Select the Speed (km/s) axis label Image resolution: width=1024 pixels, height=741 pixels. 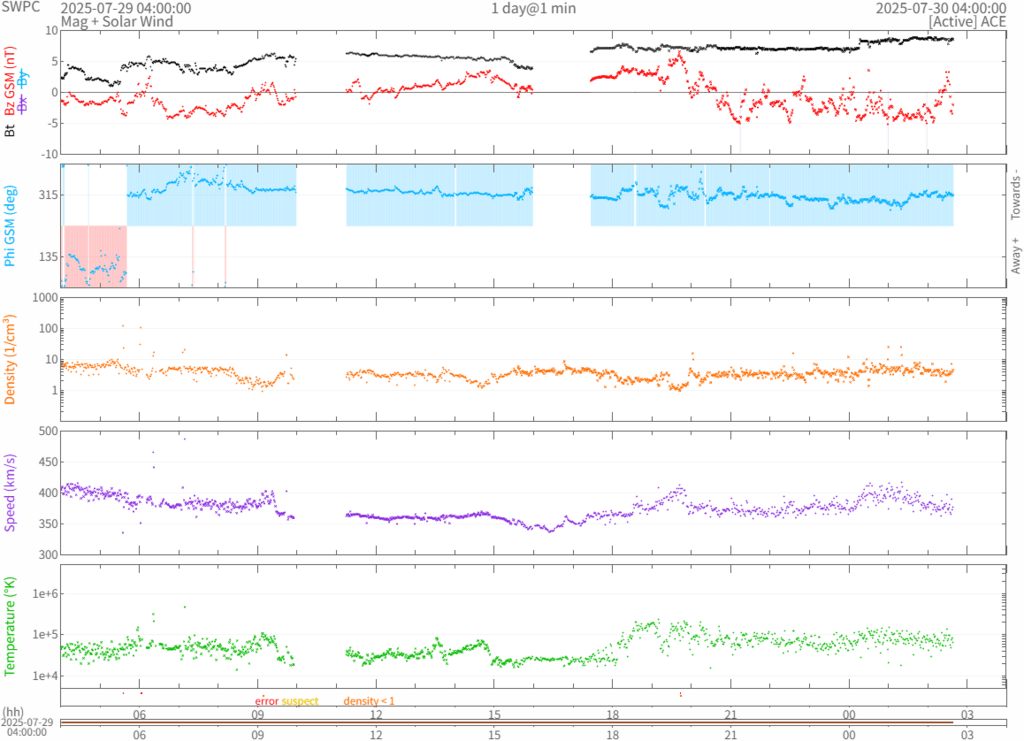click(10, 492)
